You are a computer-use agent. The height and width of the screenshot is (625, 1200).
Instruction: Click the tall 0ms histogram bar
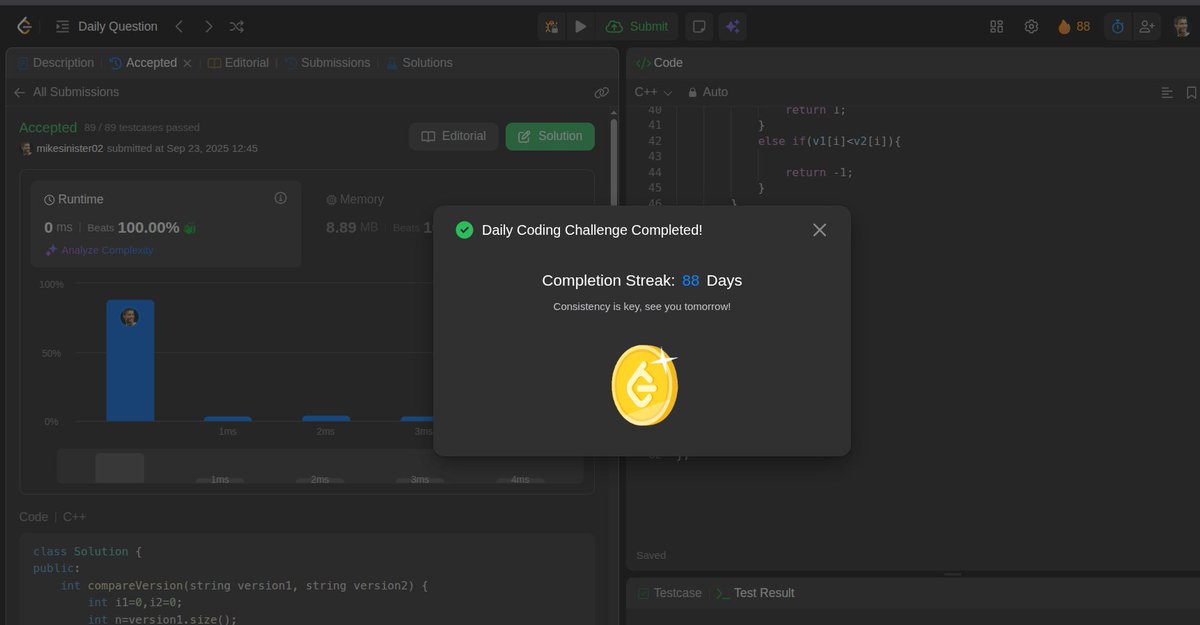130,360
